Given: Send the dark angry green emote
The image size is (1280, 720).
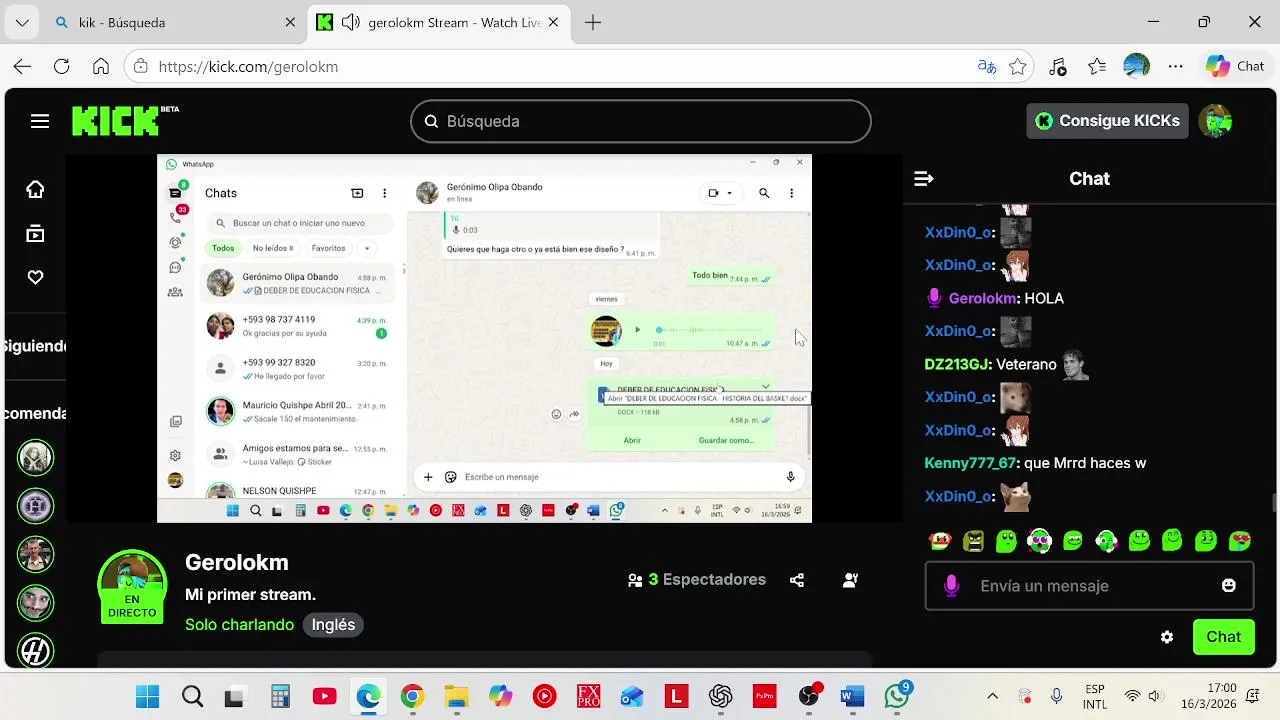Looking at the screenshot, I should click(x=973, y=541).
